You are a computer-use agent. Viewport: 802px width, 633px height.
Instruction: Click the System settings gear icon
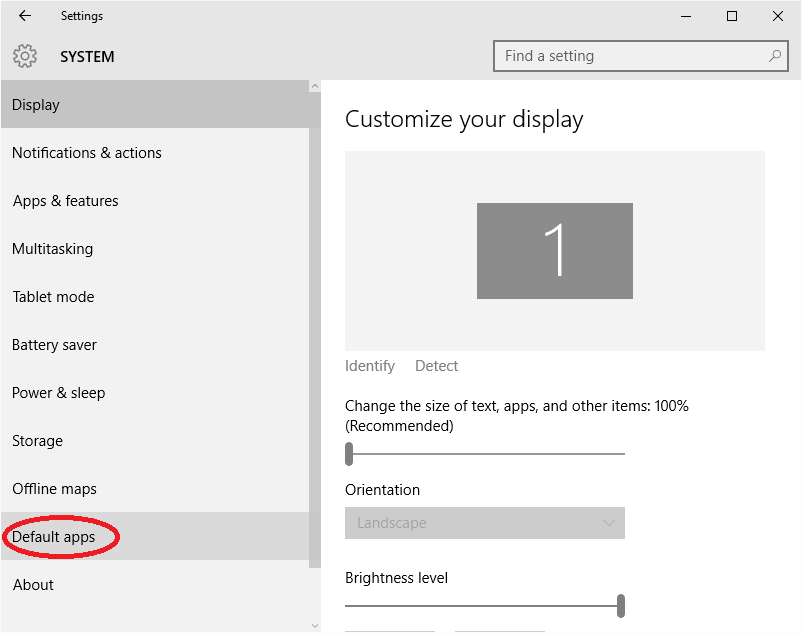pyautogui.click(x=25, y=57)
